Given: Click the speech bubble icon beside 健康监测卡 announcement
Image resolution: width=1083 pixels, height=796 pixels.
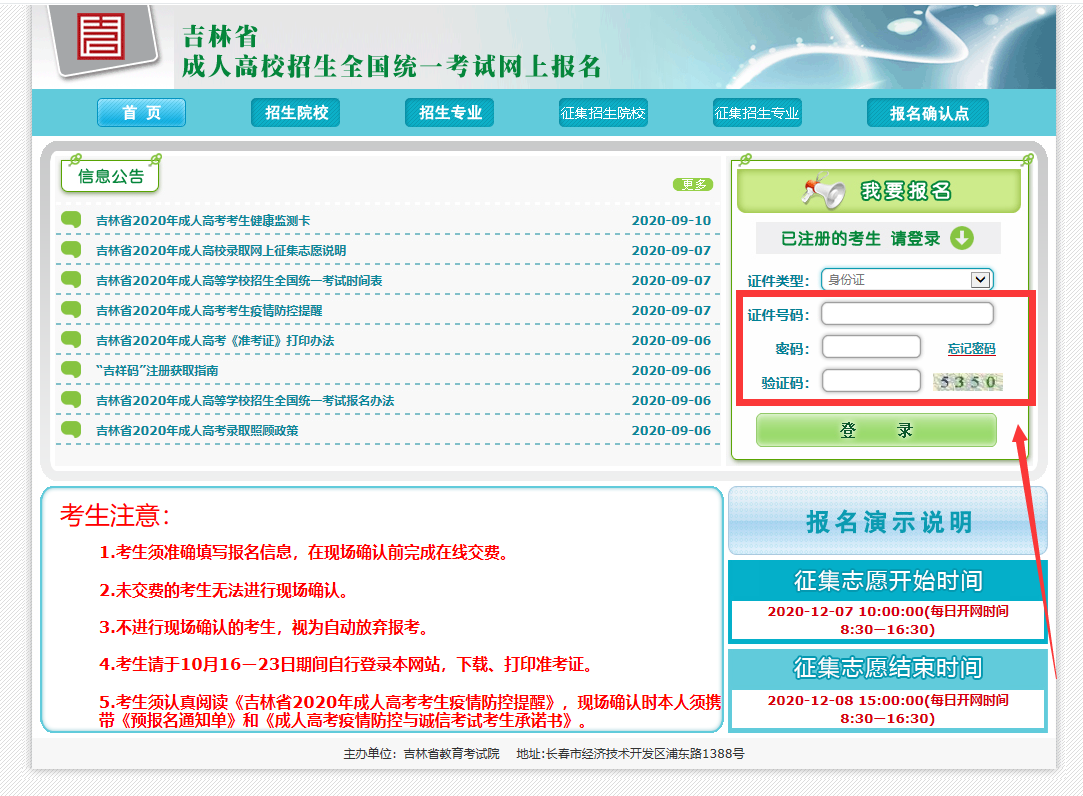Looking at the screenshot, I should click(x=70, y=220).
